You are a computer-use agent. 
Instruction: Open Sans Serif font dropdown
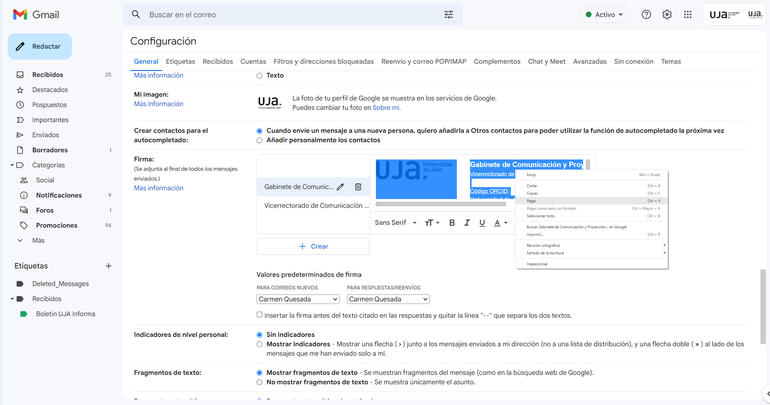click(395, 223)
